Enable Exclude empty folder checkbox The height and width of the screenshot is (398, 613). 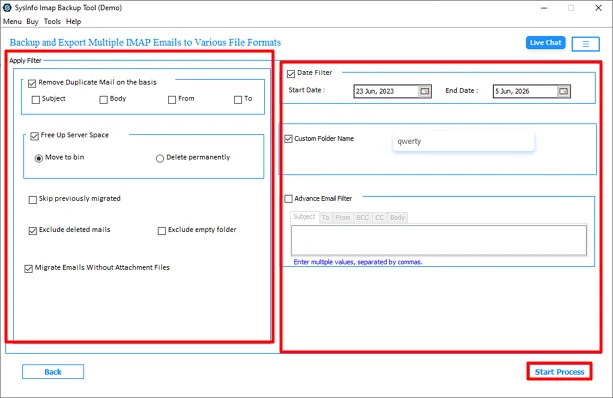[162, 231]
